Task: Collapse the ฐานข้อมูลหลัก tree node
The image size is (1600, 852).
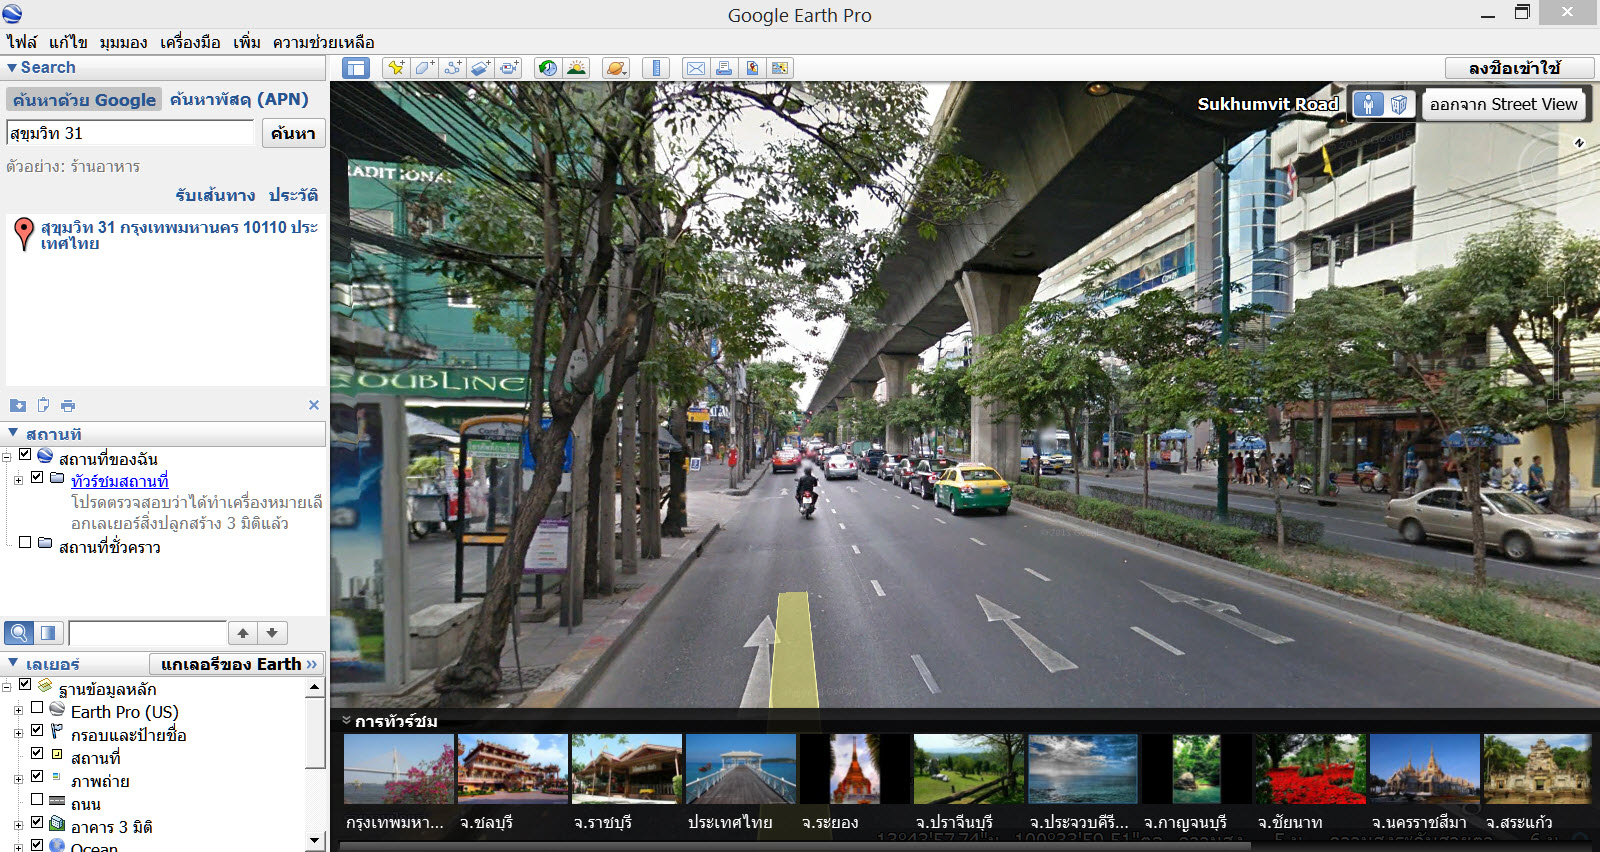Action: [x=7, y=688]
